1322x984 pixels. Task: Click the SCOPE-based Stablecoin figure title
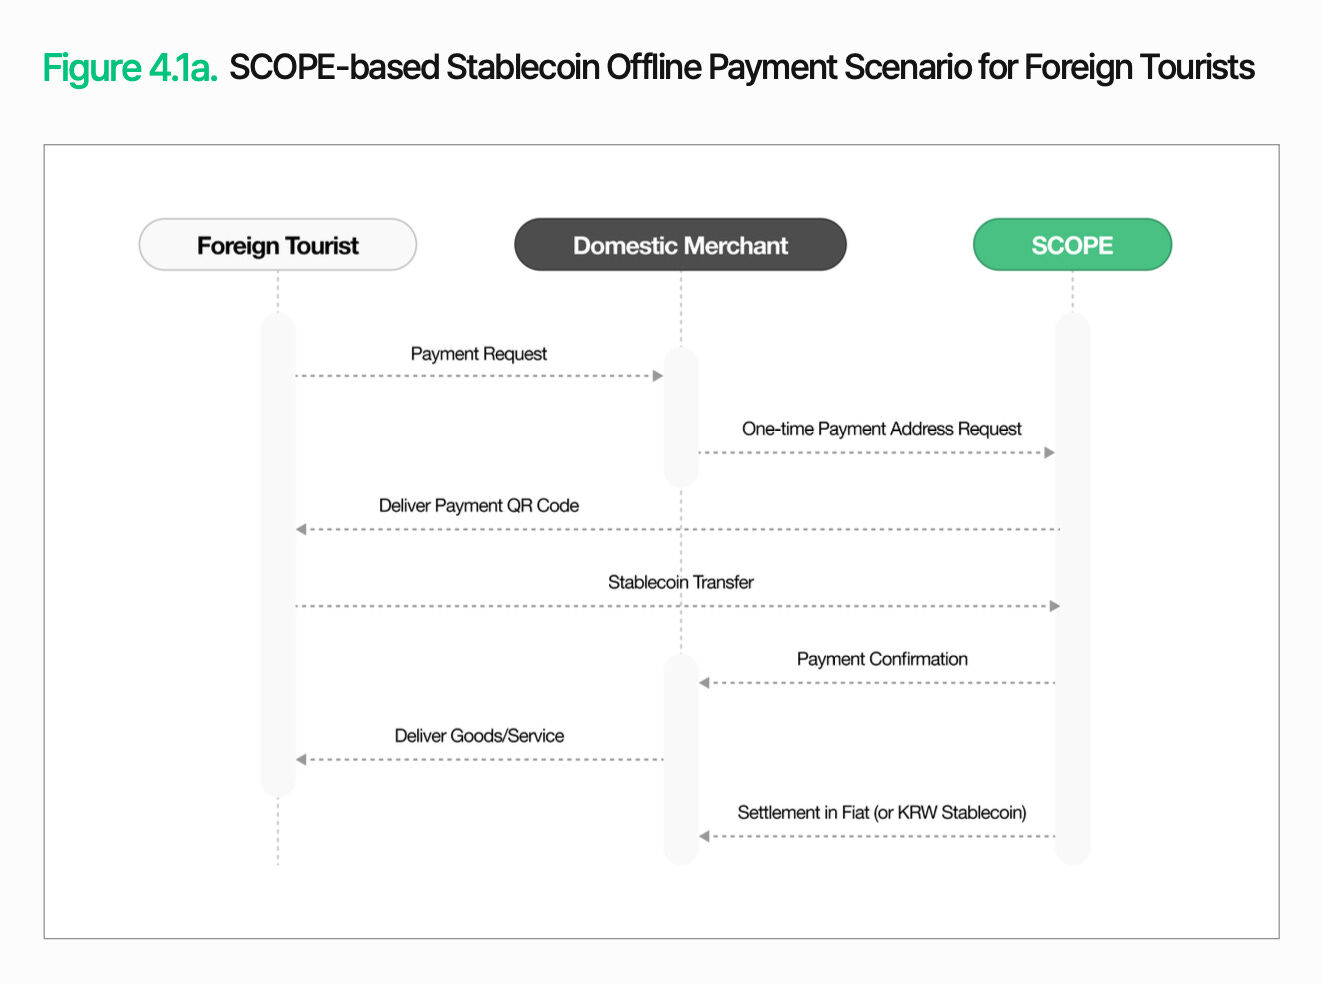tap(741, 68)
